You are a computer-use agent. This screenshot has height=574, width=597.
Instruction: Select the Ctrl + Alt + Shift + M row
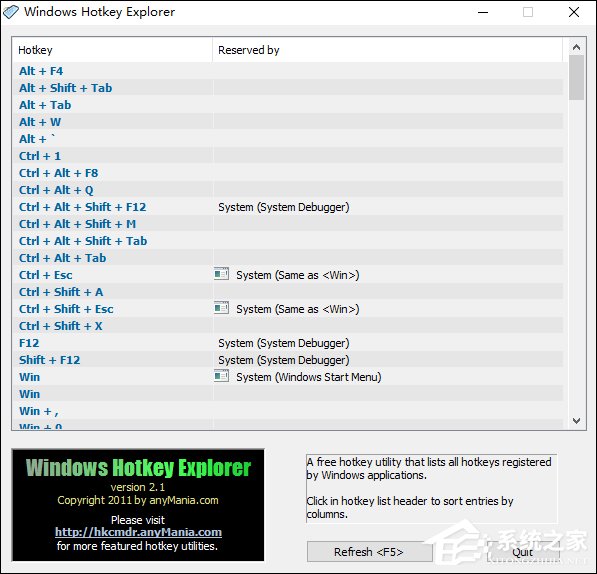click(x=287, y=224)
